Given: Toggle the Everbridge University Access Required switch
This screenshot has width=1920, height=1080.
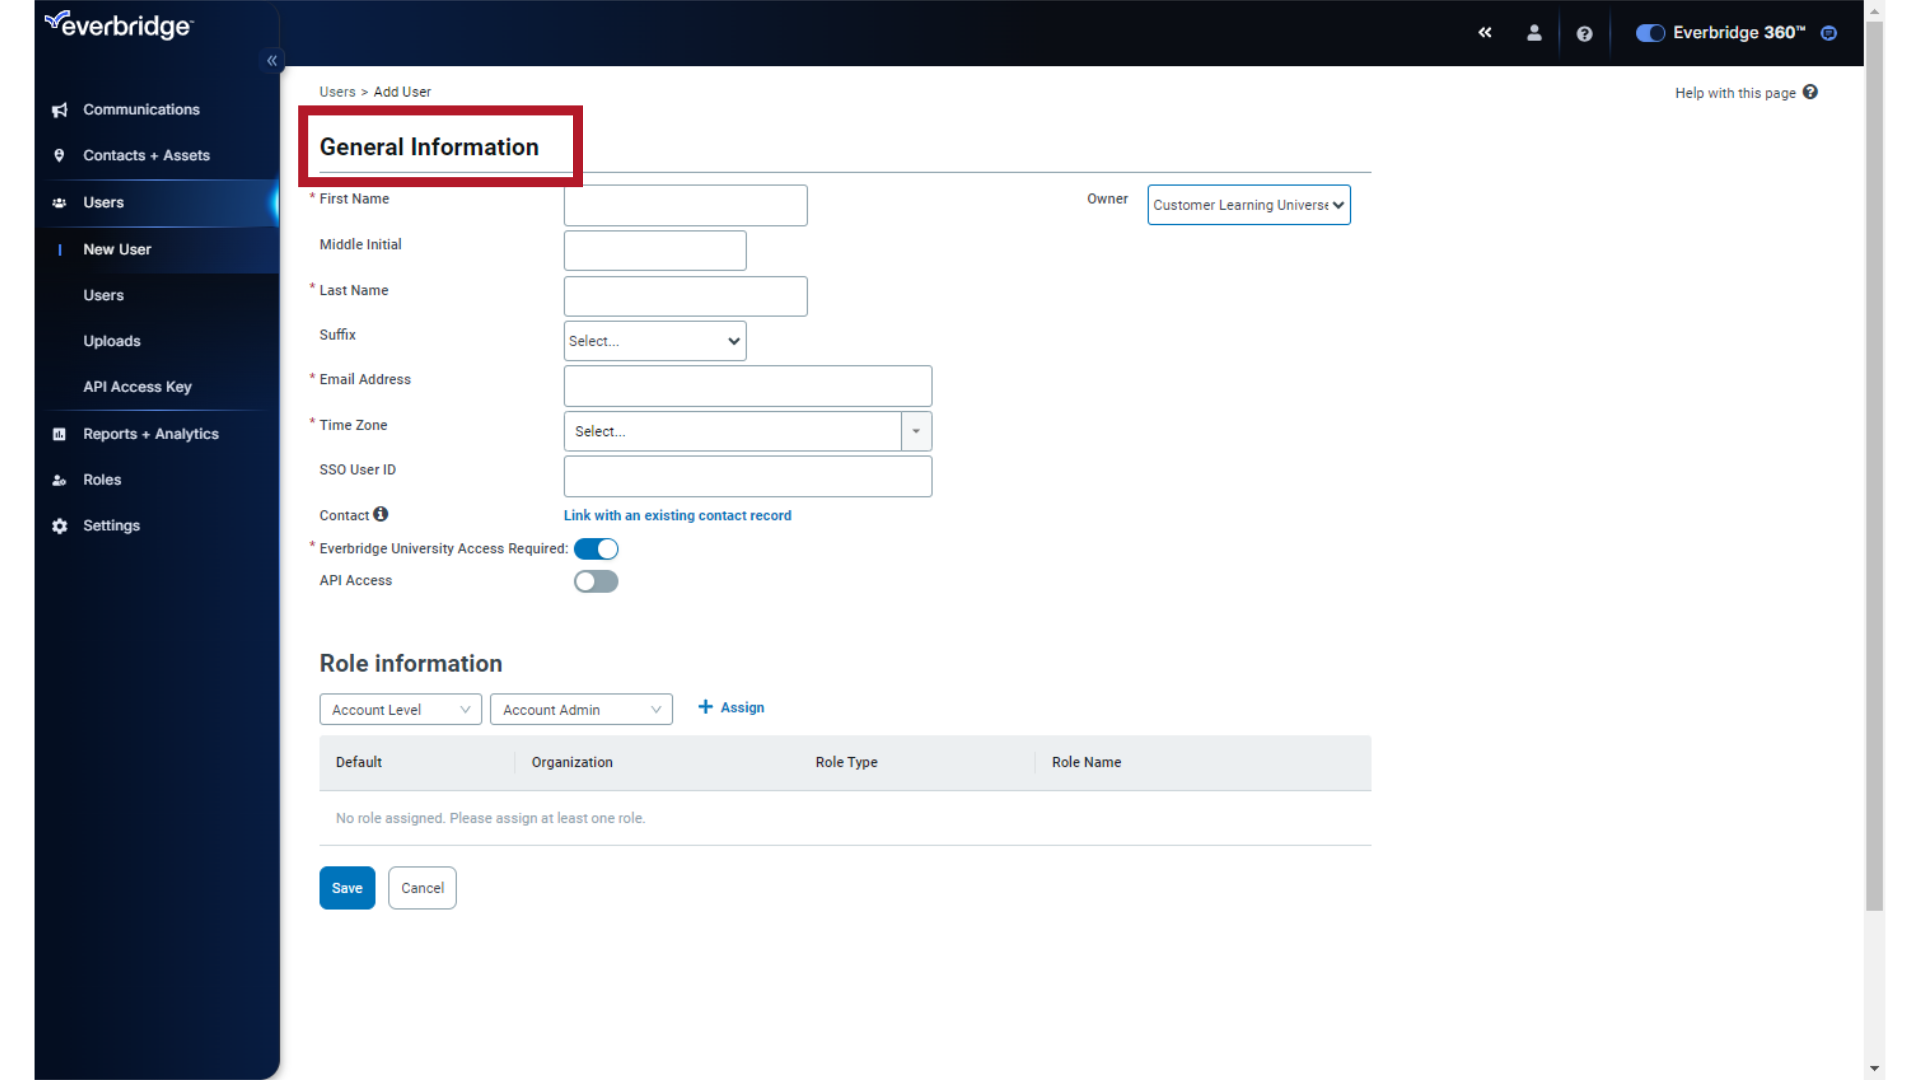Looking at the screenshot, I should tap(596, 549).
